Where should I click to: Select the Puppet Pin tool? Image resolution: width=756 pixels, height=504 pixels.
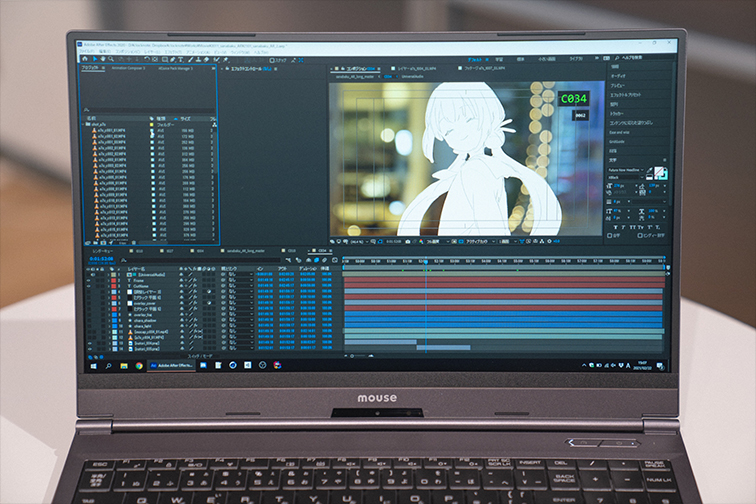click(x=225, y=60)
